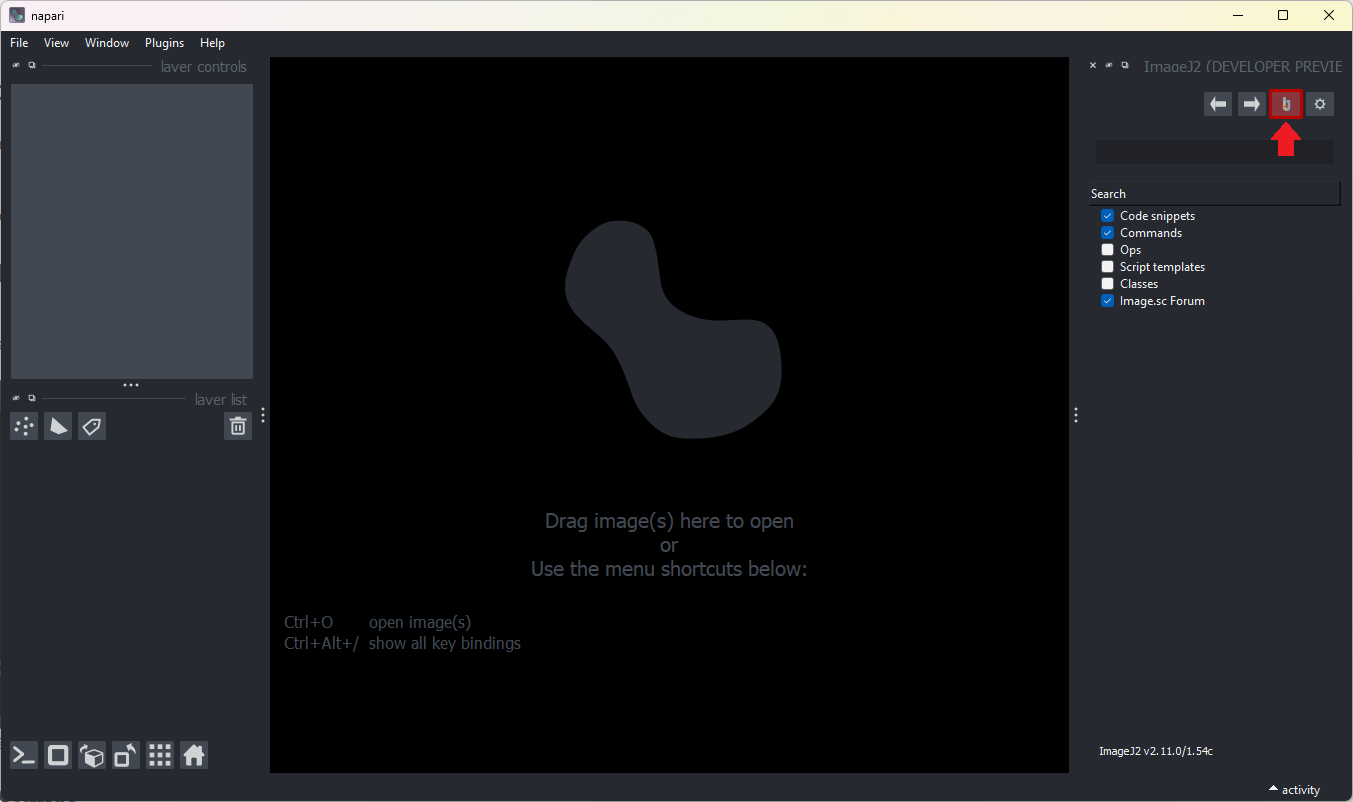The height and width of the screenshot is (802, 1353).
Task: Expand the activity panel
Action: click(x=1294, y=790)
